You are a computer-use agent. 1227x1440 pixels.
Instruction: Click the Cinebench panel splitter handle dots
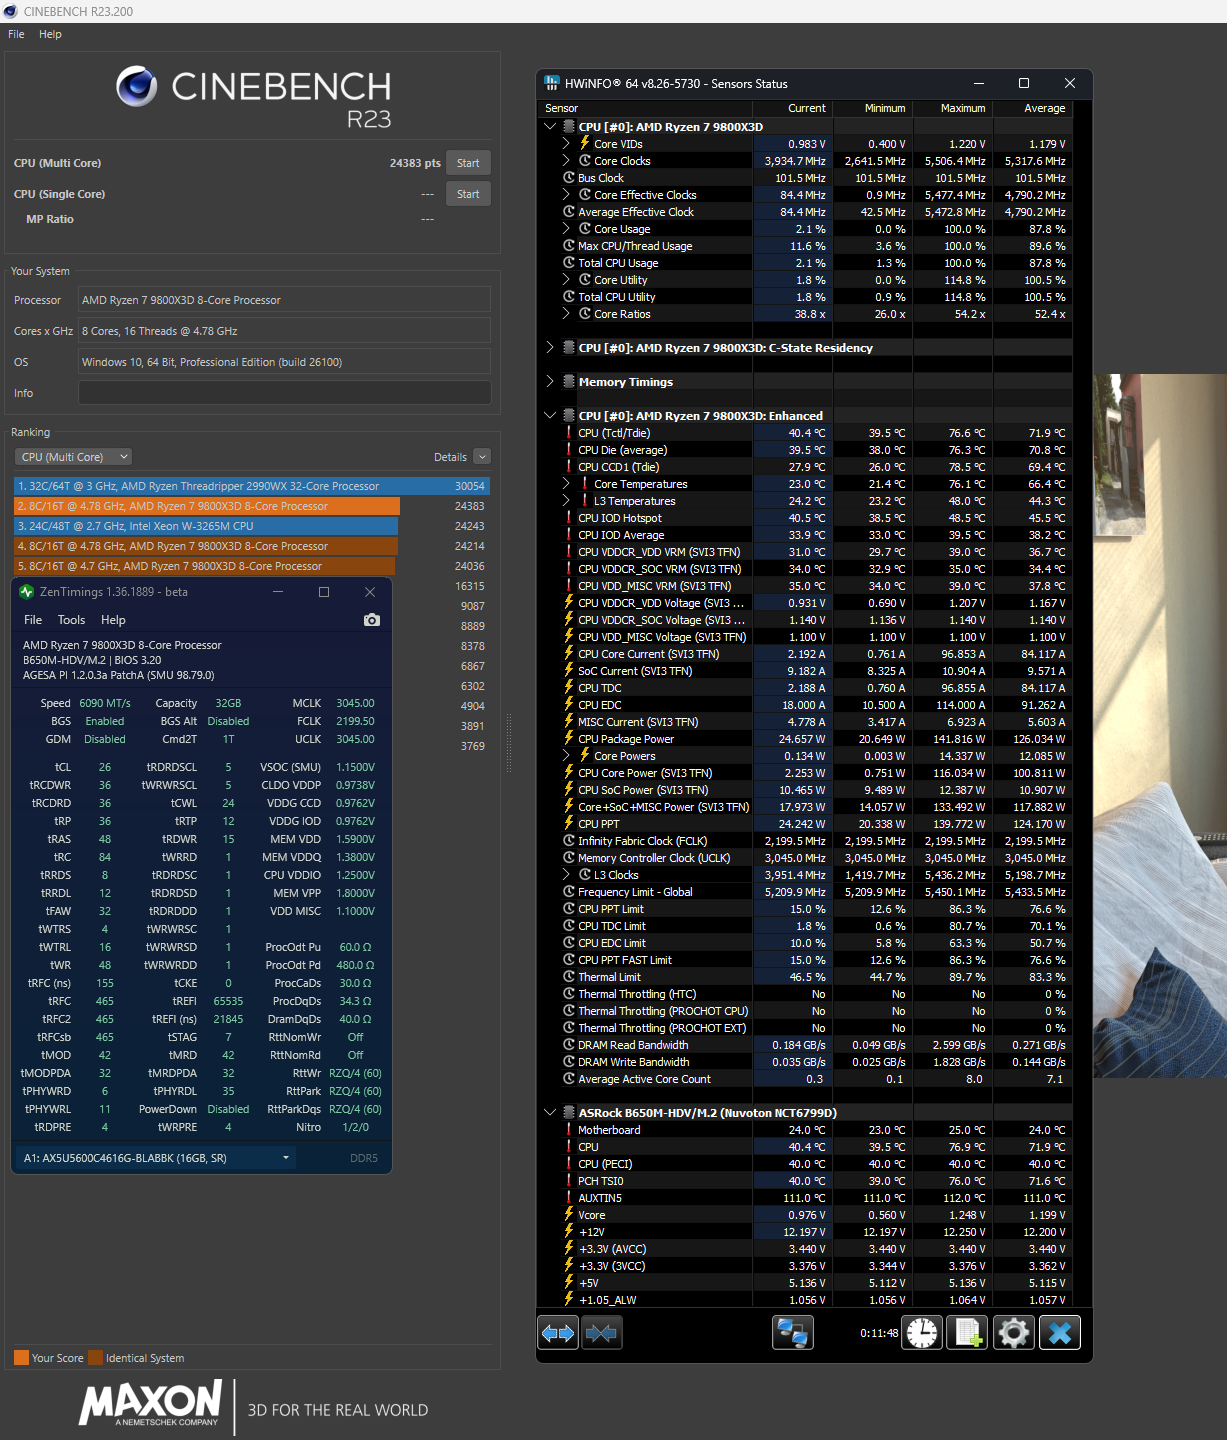[509, 742]
